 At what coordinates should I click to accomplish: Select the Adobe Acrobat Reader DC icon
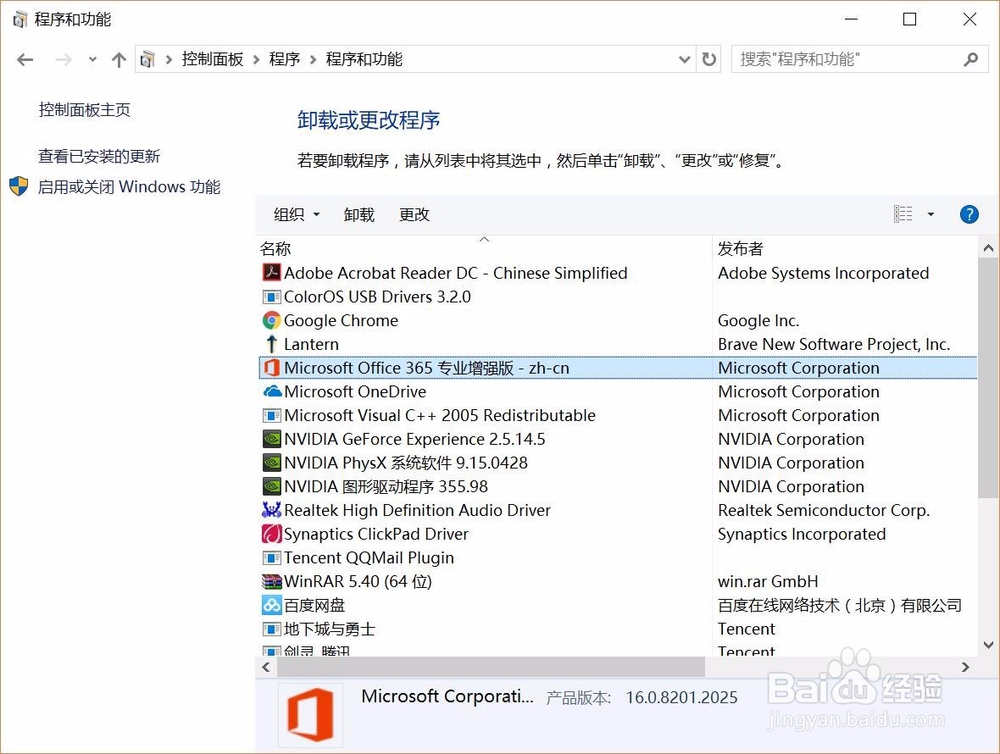271,272
